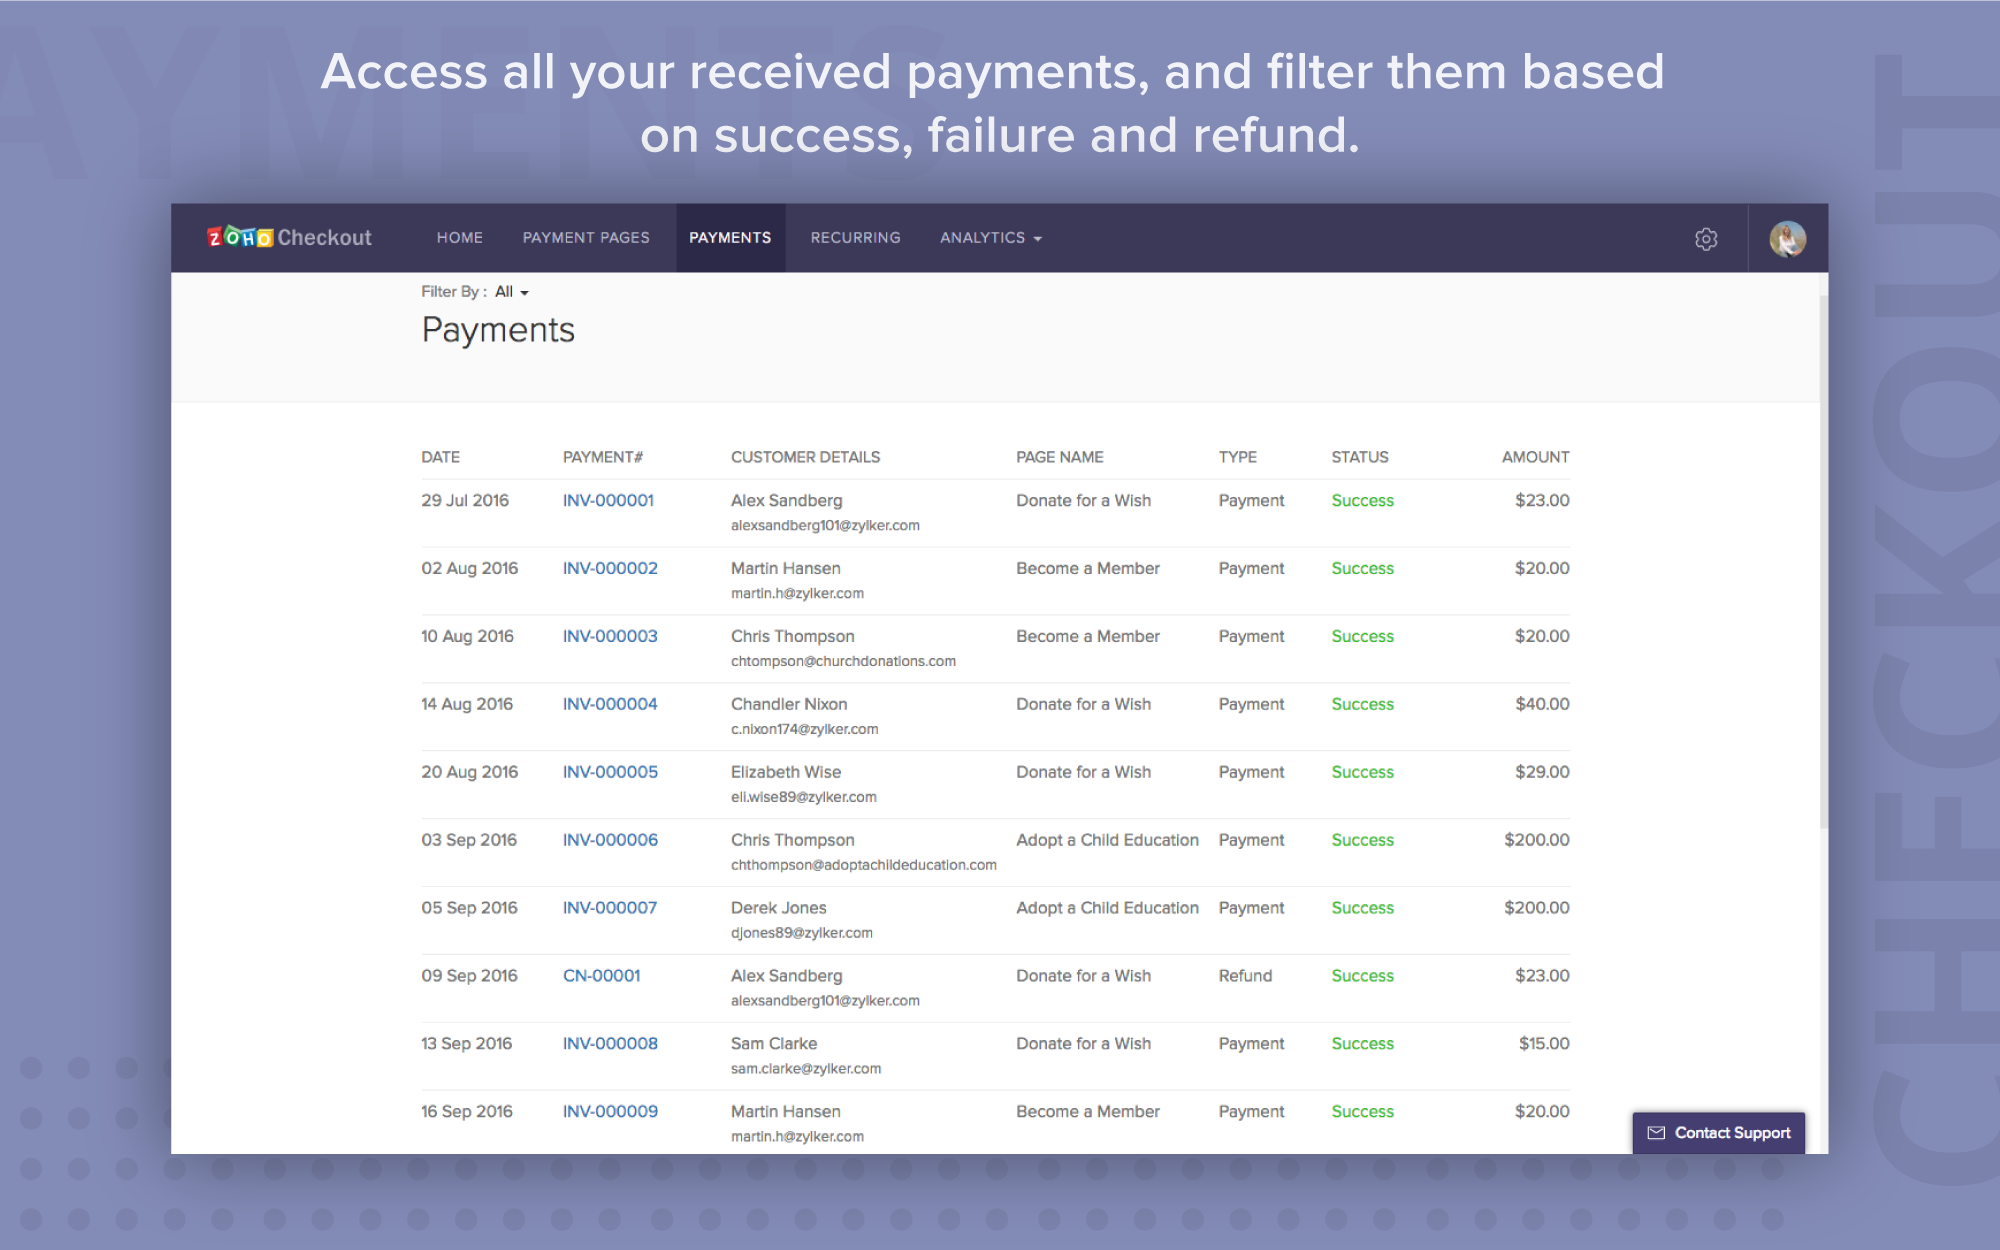Open invoice INV-000009 link
The height and width of the screenshot is (1250, 2000).
(610, 1112)
